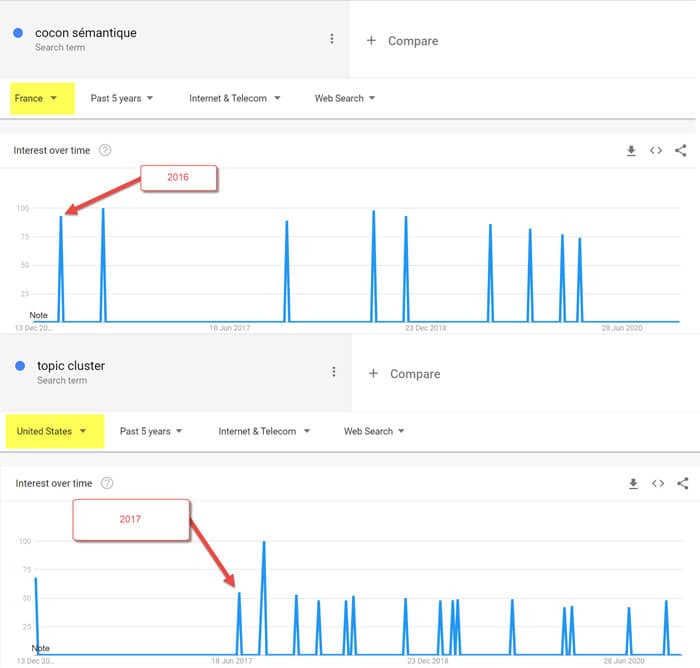Screen dimensions: 700x668
Task: Open the upper Internet & Telecom category filter
Action: point(235,98)
